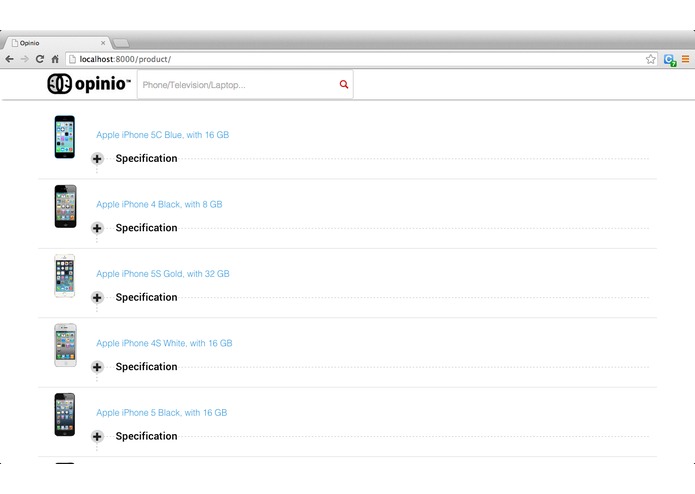Open the blue extension icon in toolbar
Image resolution: width=695 pixels, height=494 pixels.
tap(670, 59)
